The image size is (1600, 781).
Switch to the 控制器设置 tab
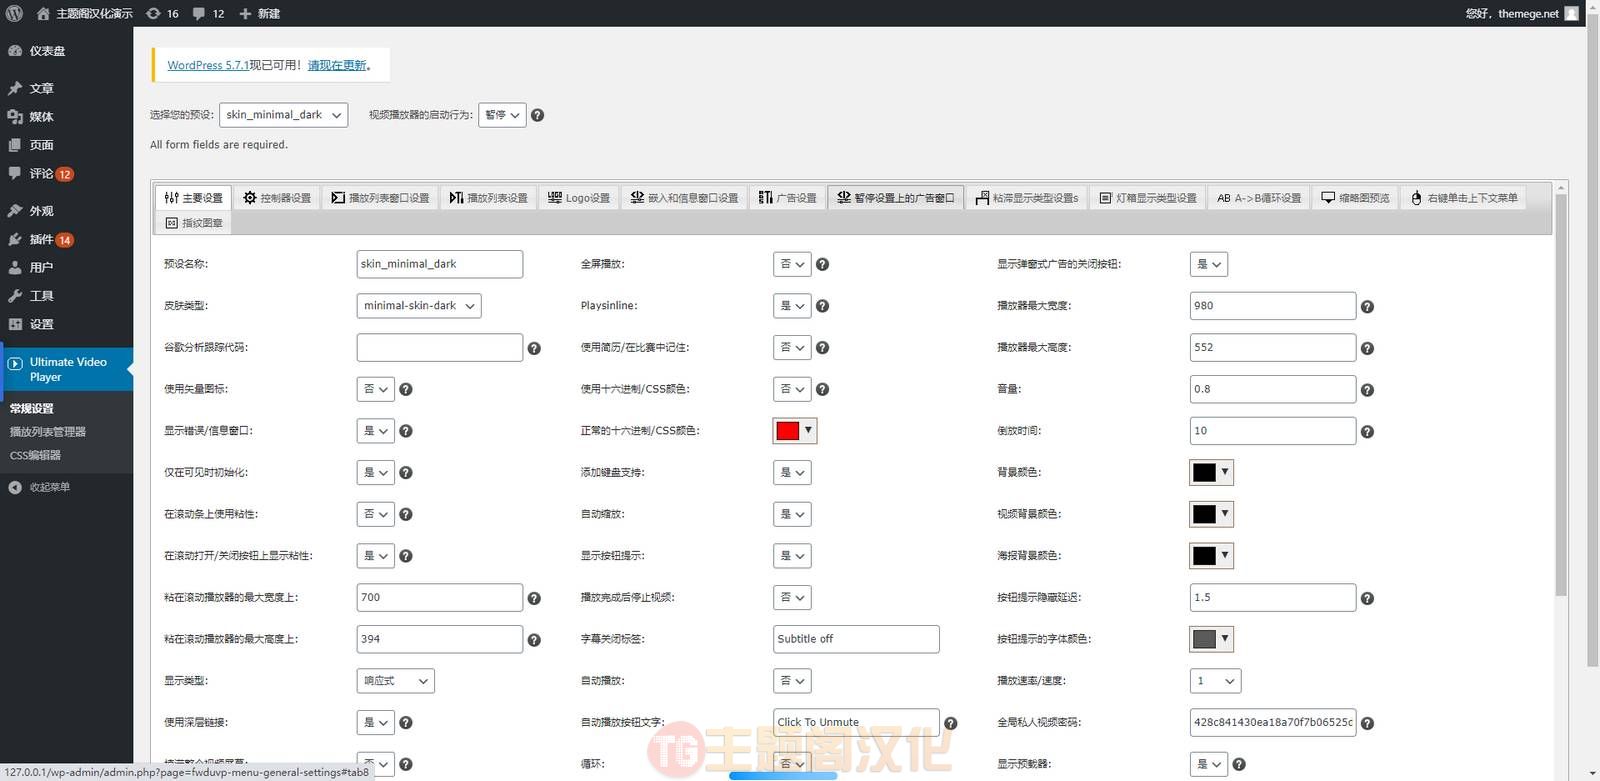tap(277, 198)
